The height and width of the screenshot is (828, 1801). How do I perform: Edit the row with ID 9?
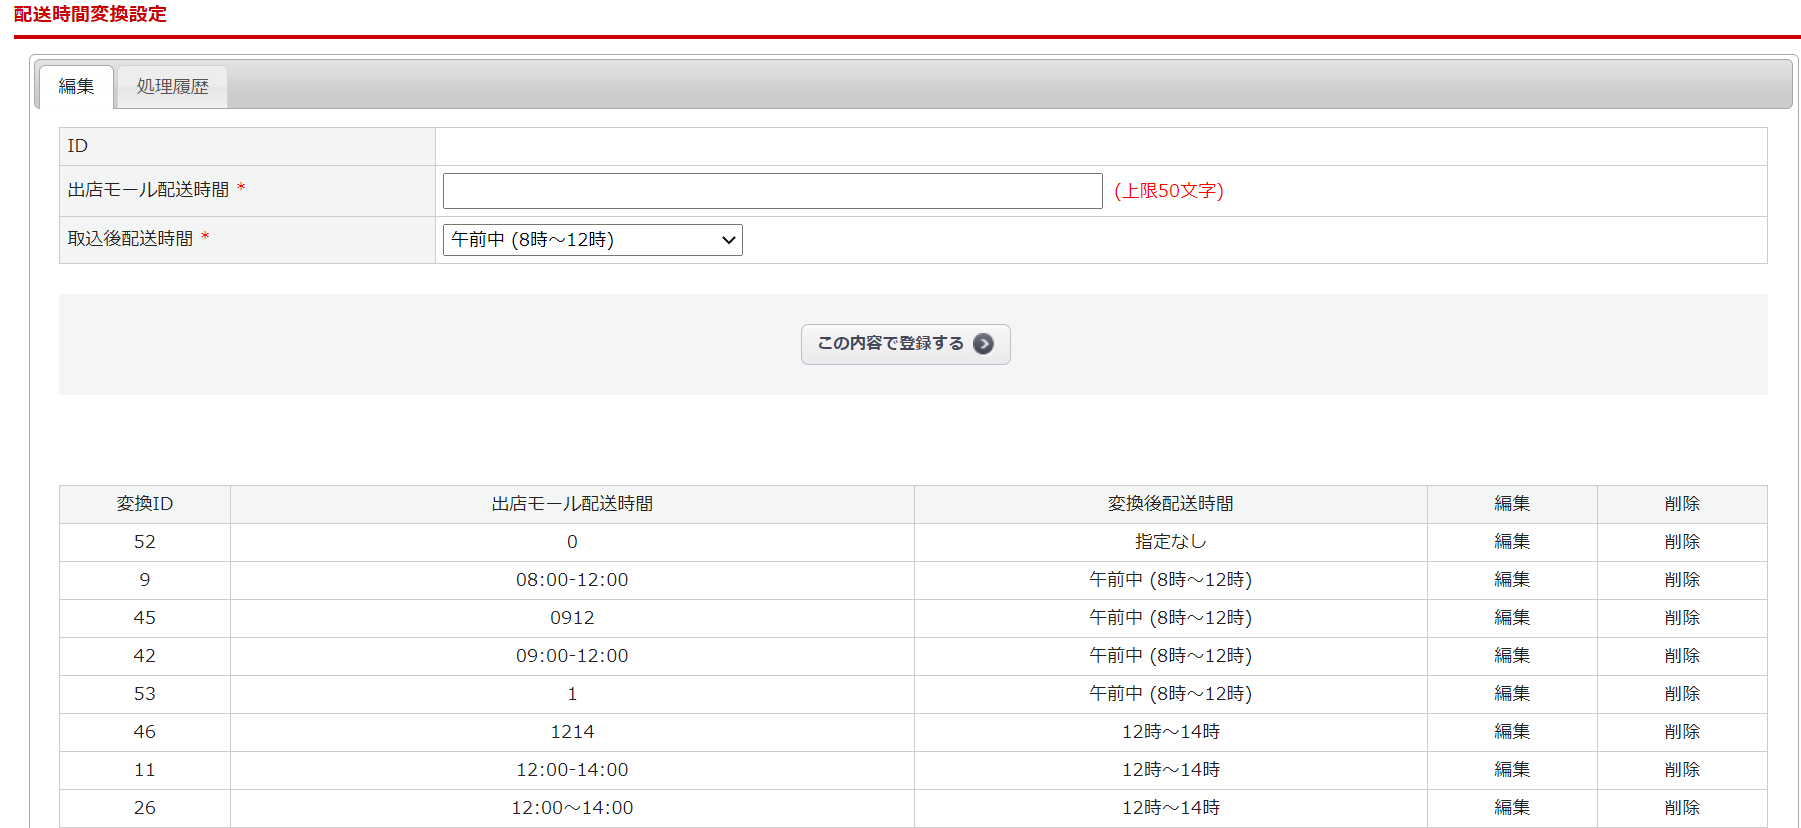pos(1511,580)
